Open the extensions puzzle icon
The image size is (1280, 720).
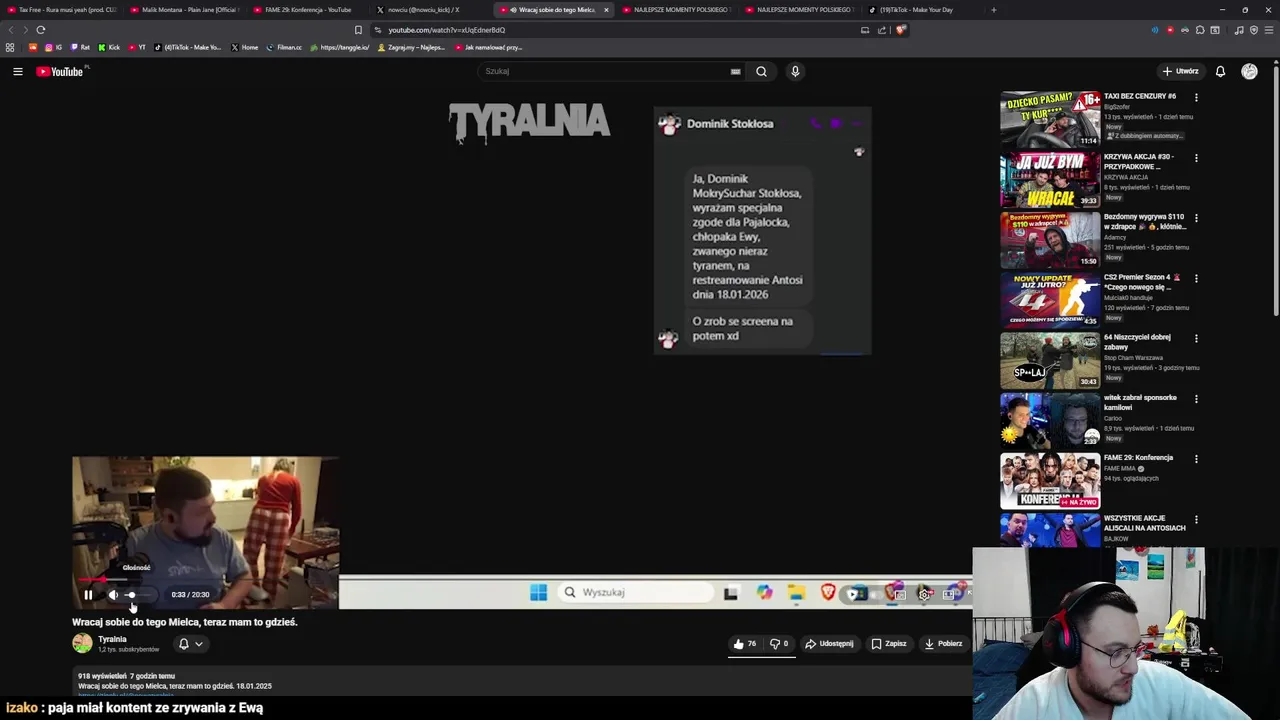(1200, 30)
